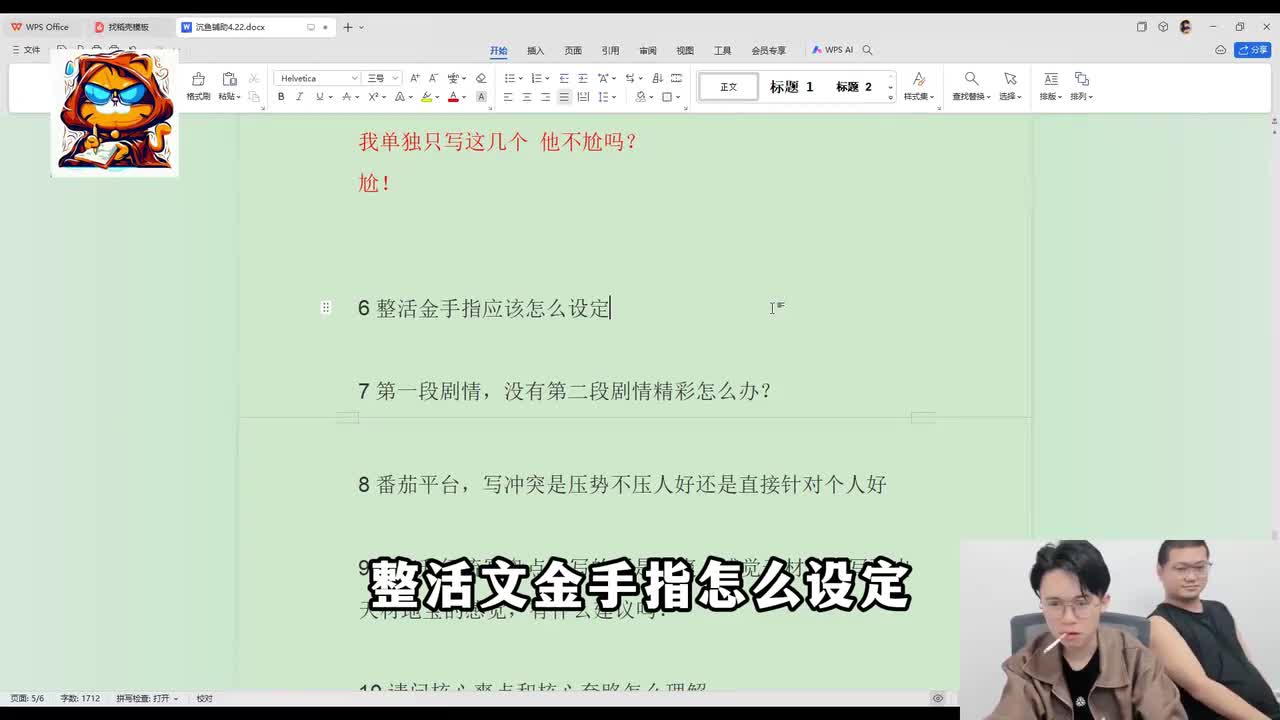Click the phonetic guide (pinyin) icon
This screenshot has width=1280, height=720.
[454, 78]
